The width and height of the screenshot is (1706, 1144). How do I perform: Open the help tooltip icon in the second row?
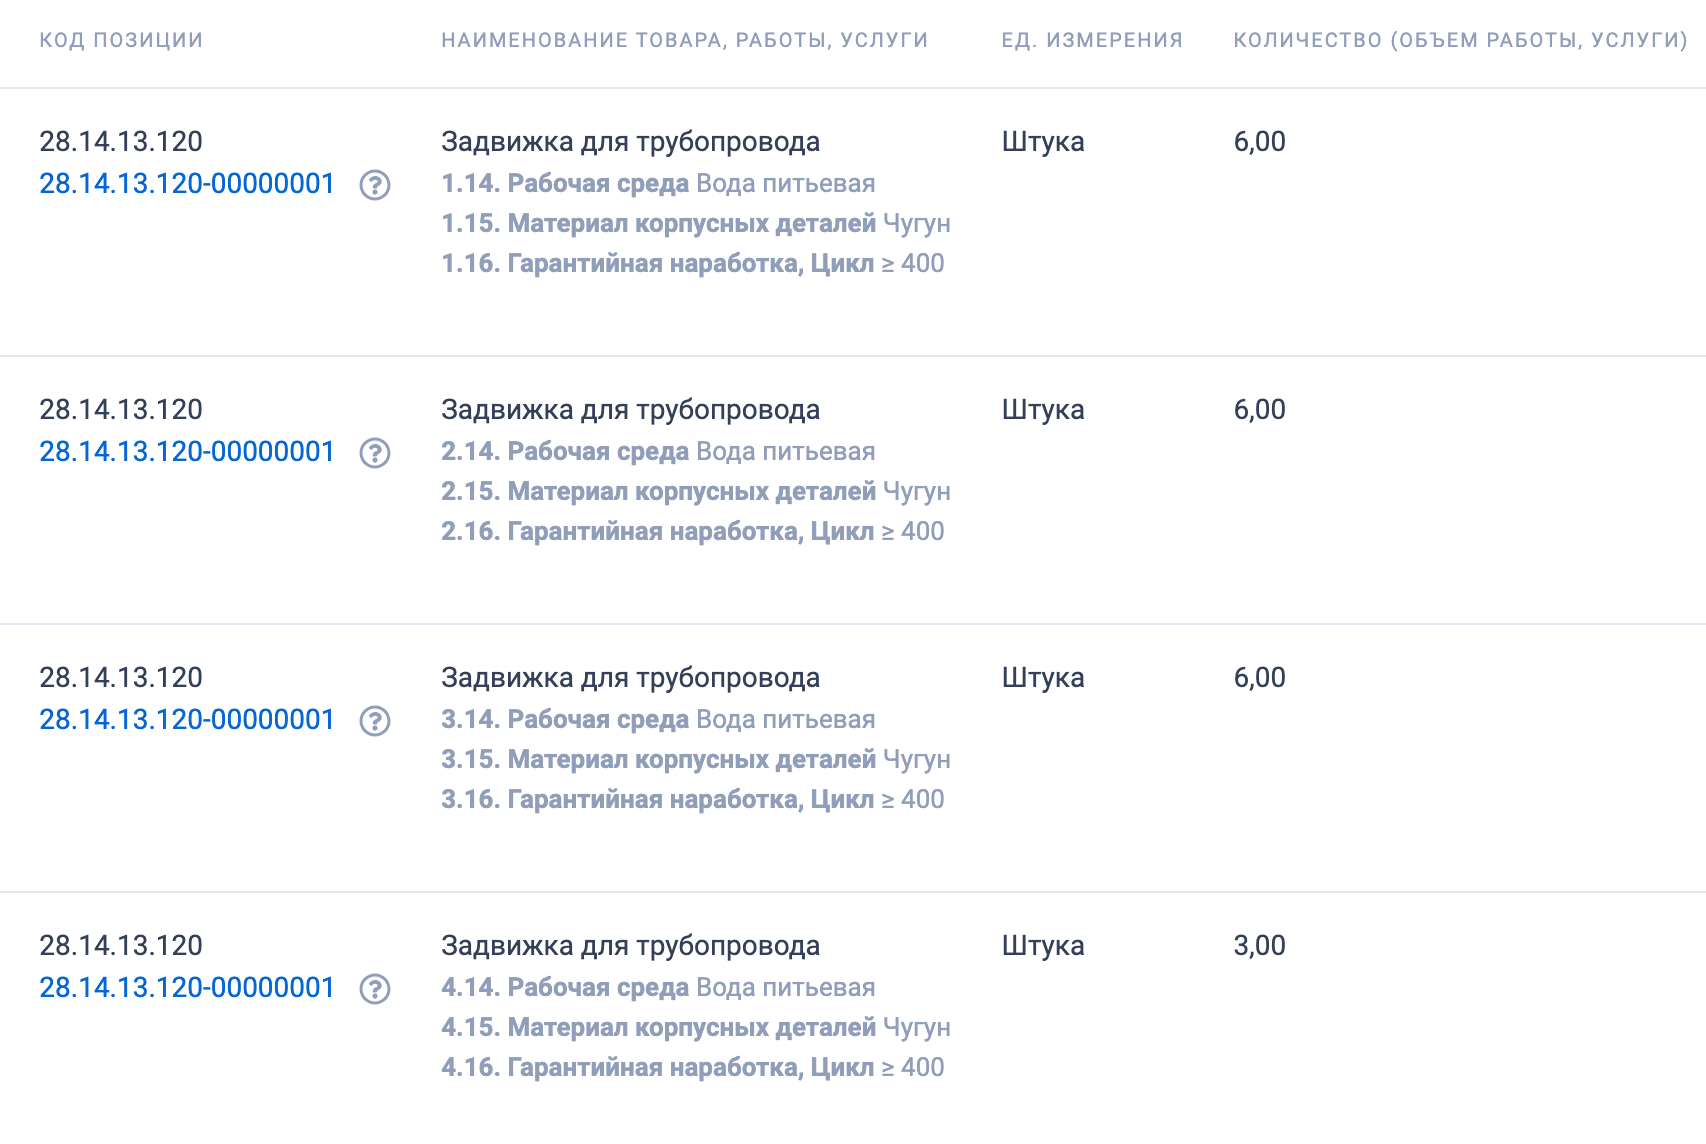[376, 453]
